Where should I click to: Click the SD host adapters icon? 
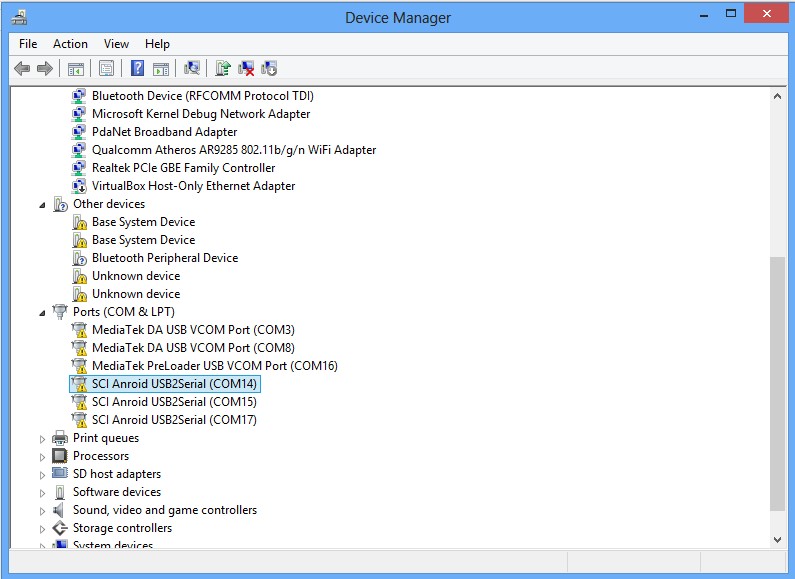[60, 474]
